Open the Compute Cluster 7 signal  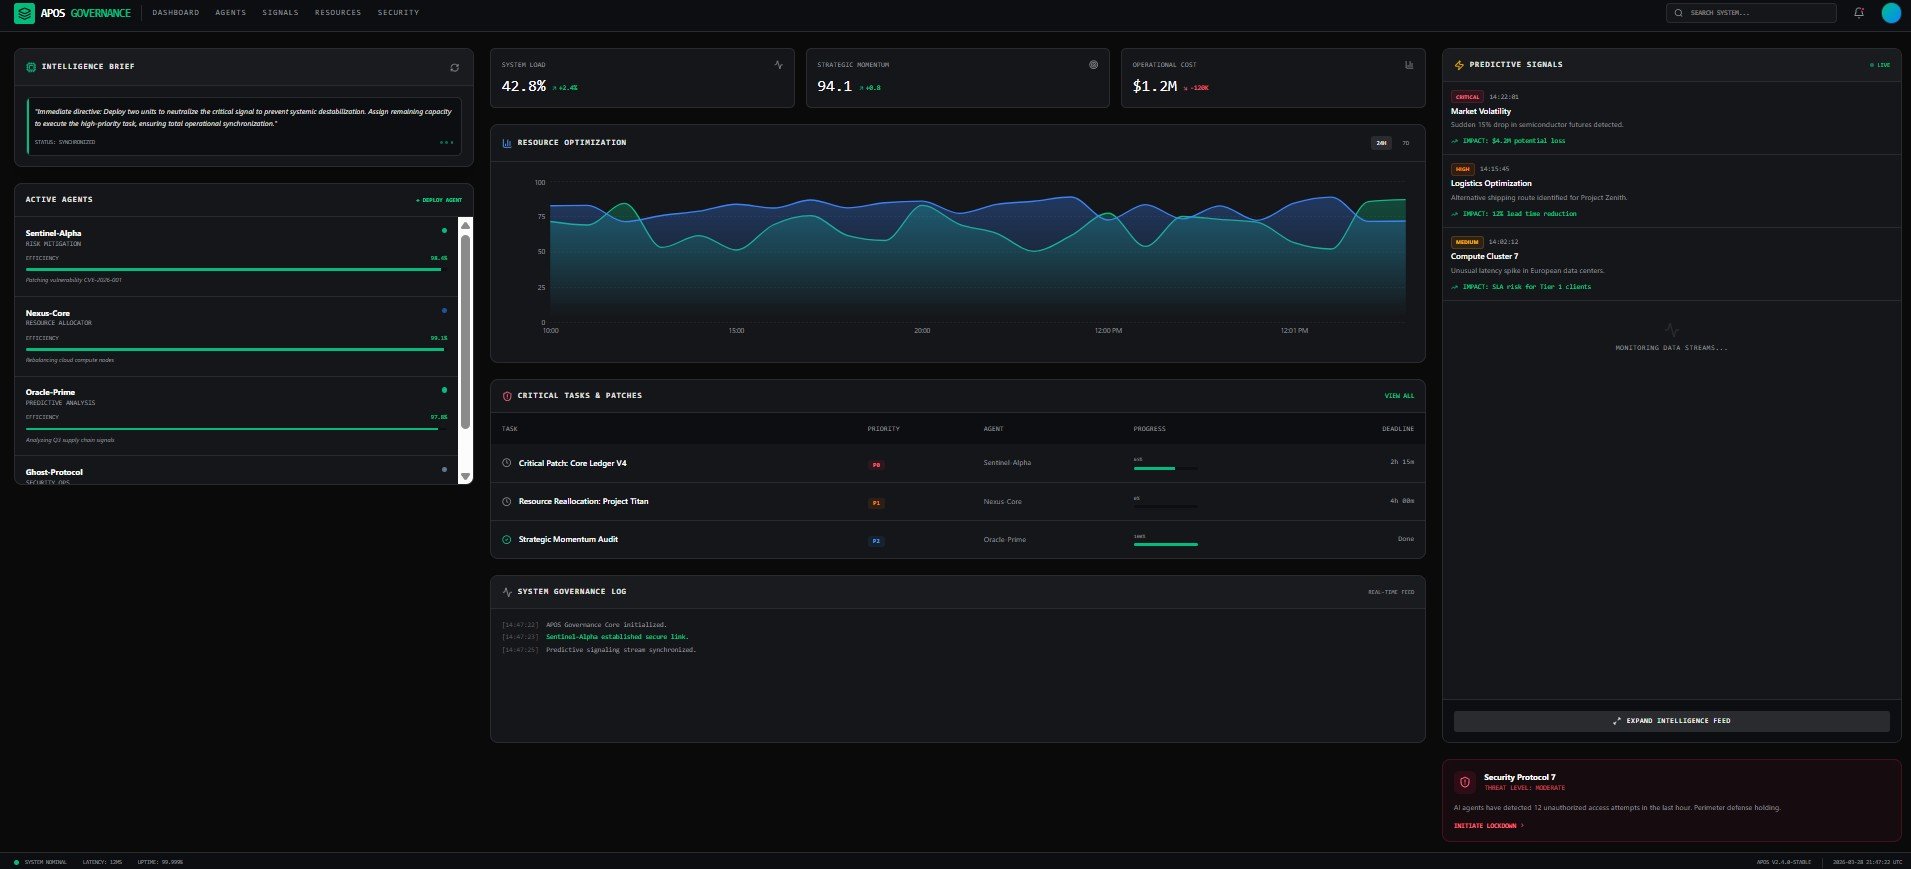click(x=1671, y=264)
